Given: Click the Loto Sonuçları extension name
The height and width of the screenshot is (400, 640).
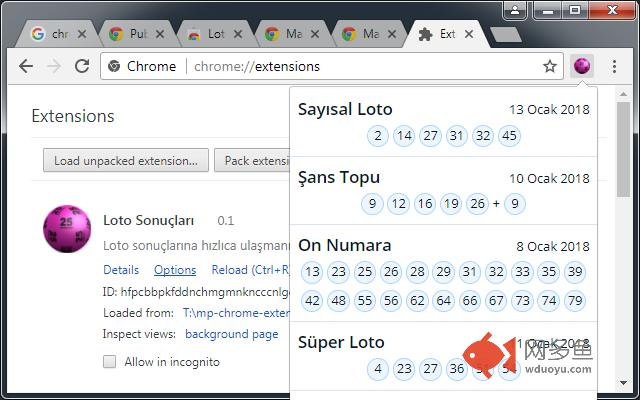Looking at the screenshot, I should point(149,221).
